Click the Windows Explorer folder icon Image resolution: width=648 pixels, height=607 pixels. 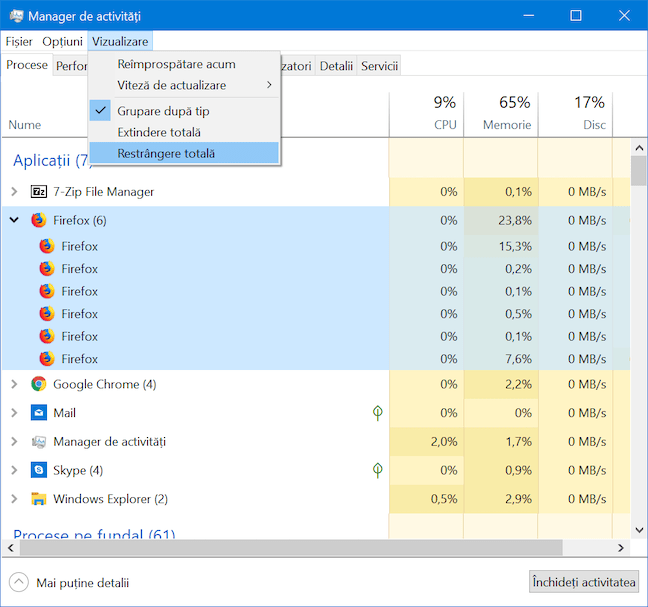click(38, 499)
